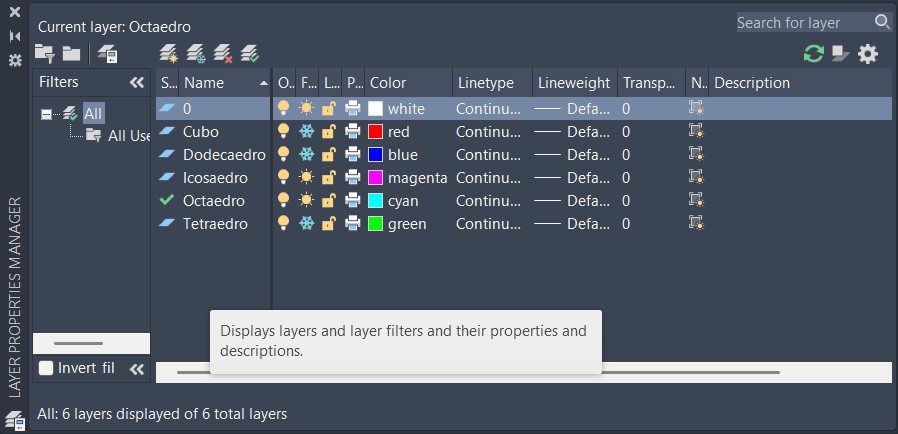Turn off the Cubo layer lightbulb
The width and height of the screenshot is (898, 434).
pos(284,131)
